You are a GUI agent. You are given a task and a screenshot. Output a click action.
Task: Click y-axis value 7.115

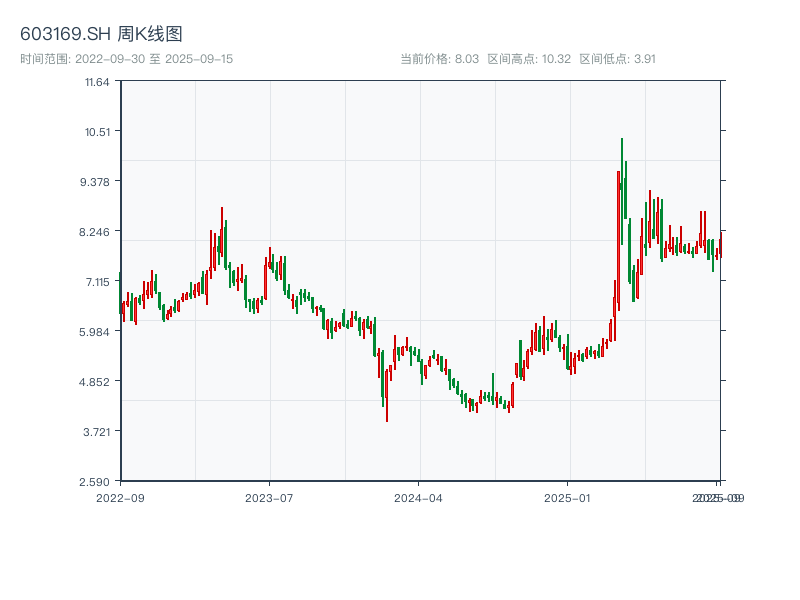point(97,282)
